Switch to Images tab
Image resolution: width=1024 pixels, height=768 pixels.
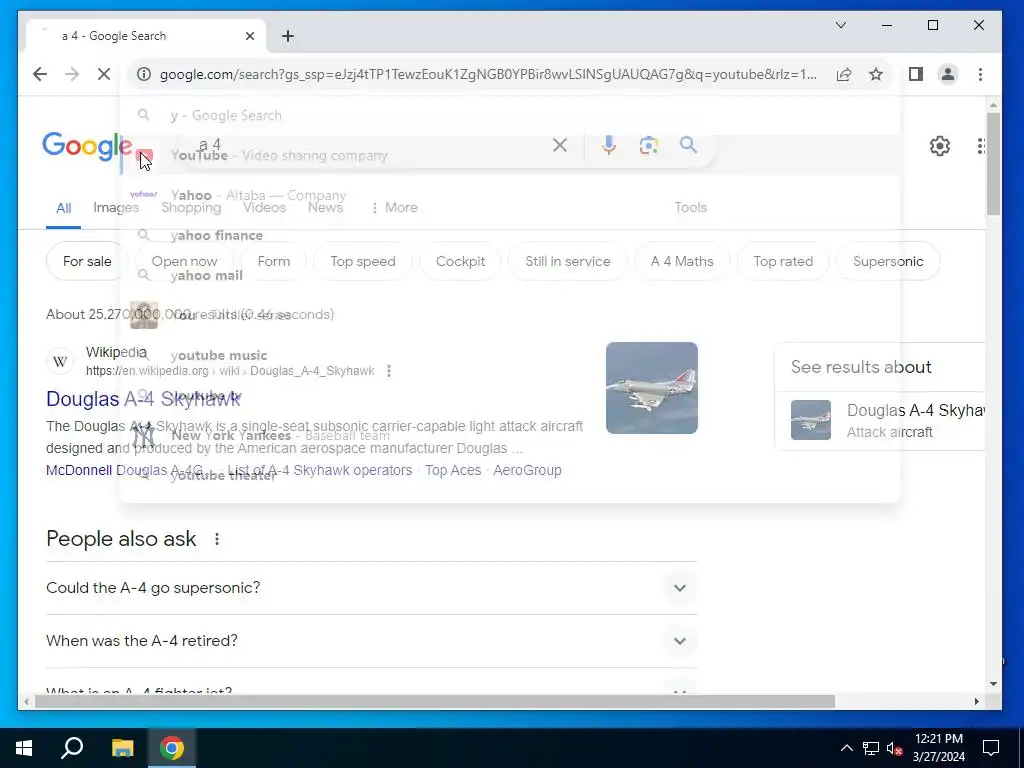point(116,208)
